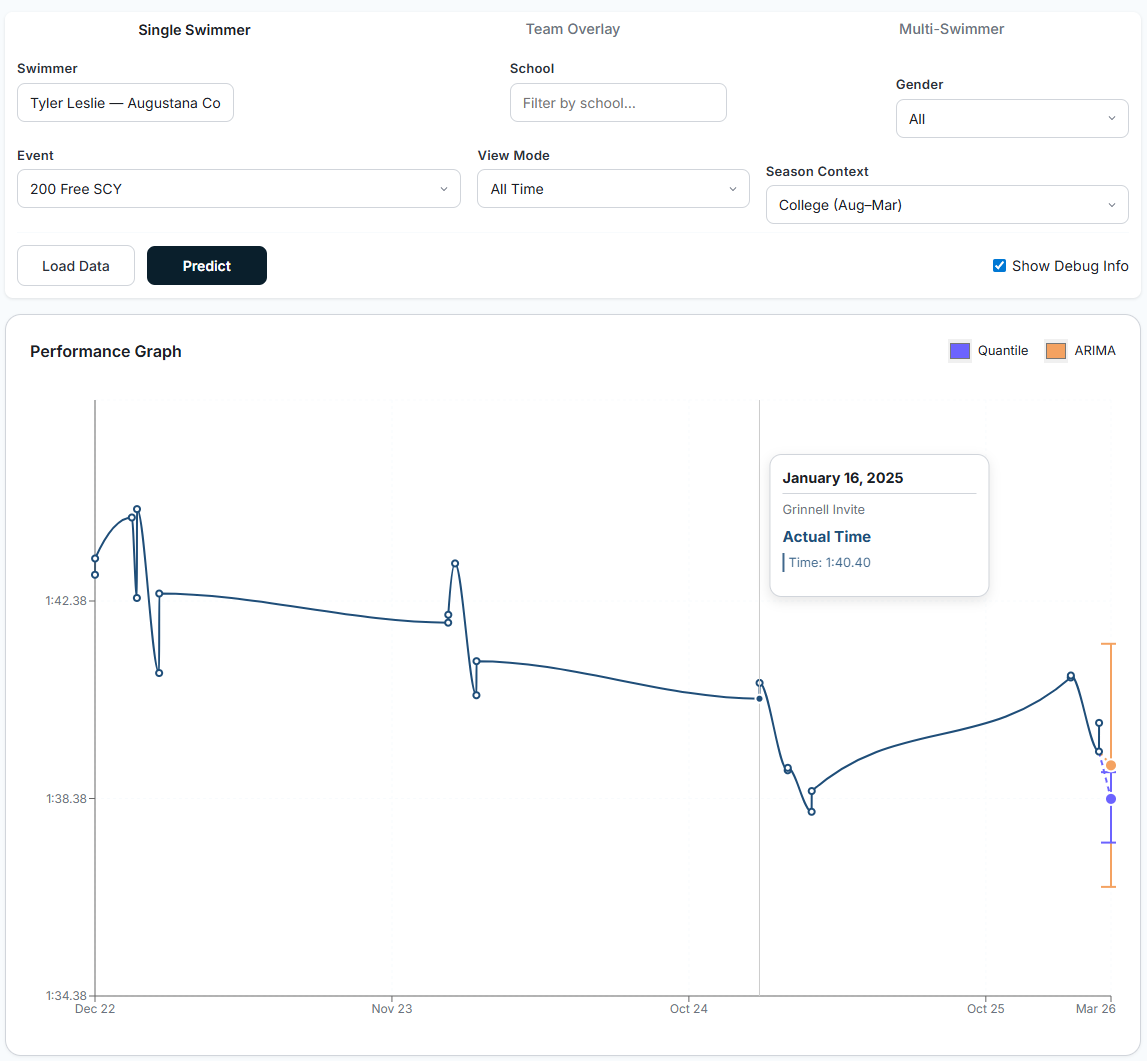Image resolution: width=1147 pixels, height=1061 pixels.
Task: Open the Multi-Swimmer tab
Action: (x=951, y=29)
